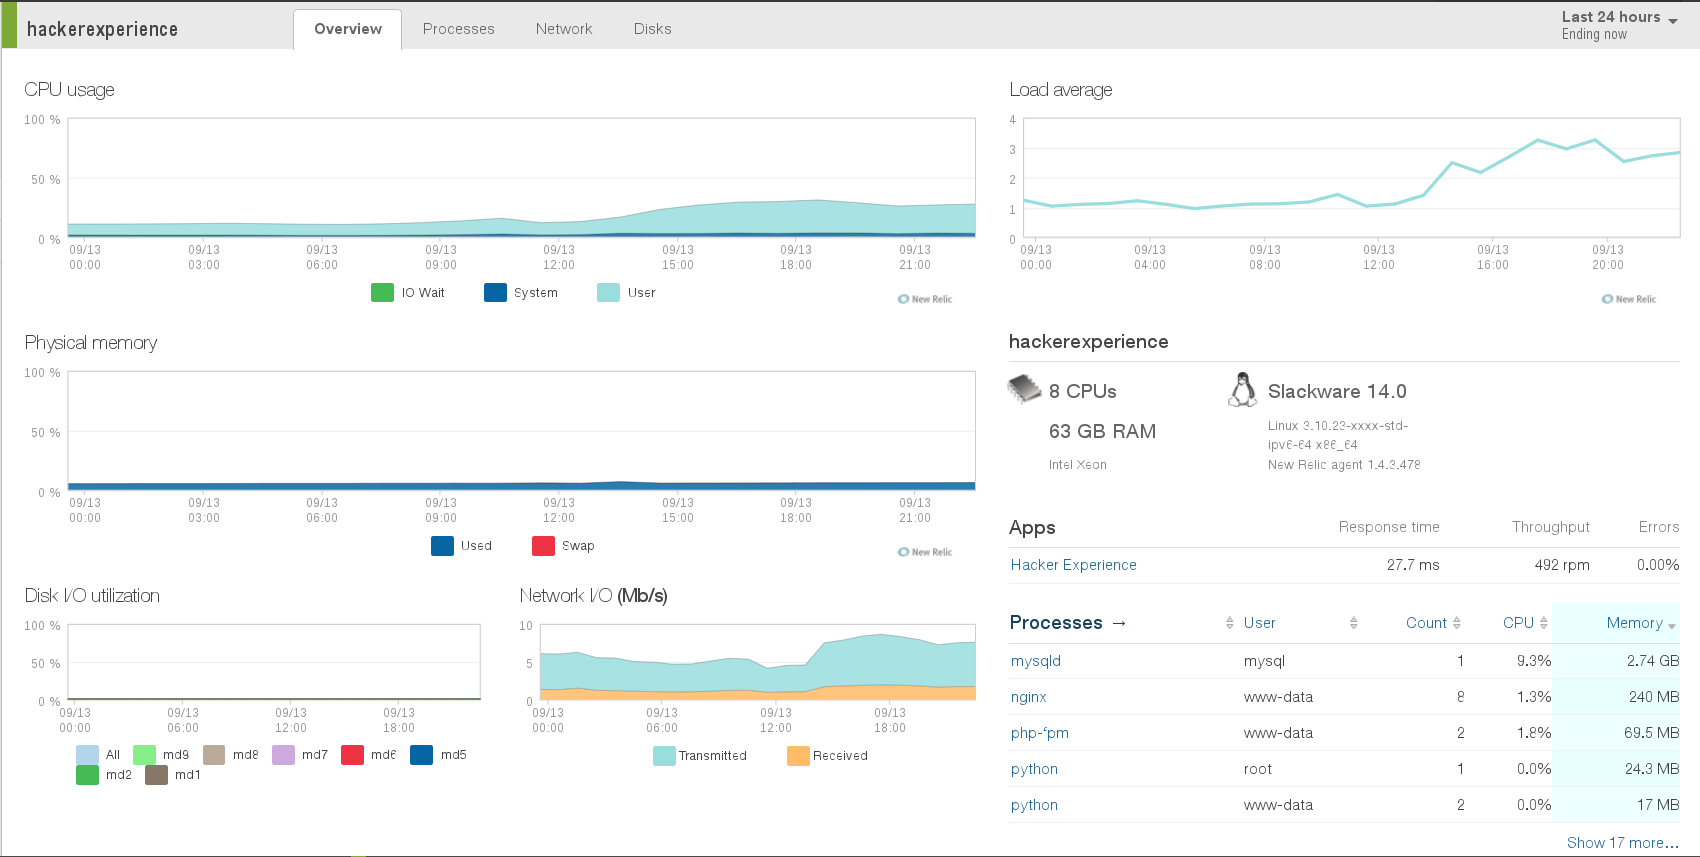Click the CPU usage chart title
The height and width of the screenshot is (857, 1700).
point(69,90)
